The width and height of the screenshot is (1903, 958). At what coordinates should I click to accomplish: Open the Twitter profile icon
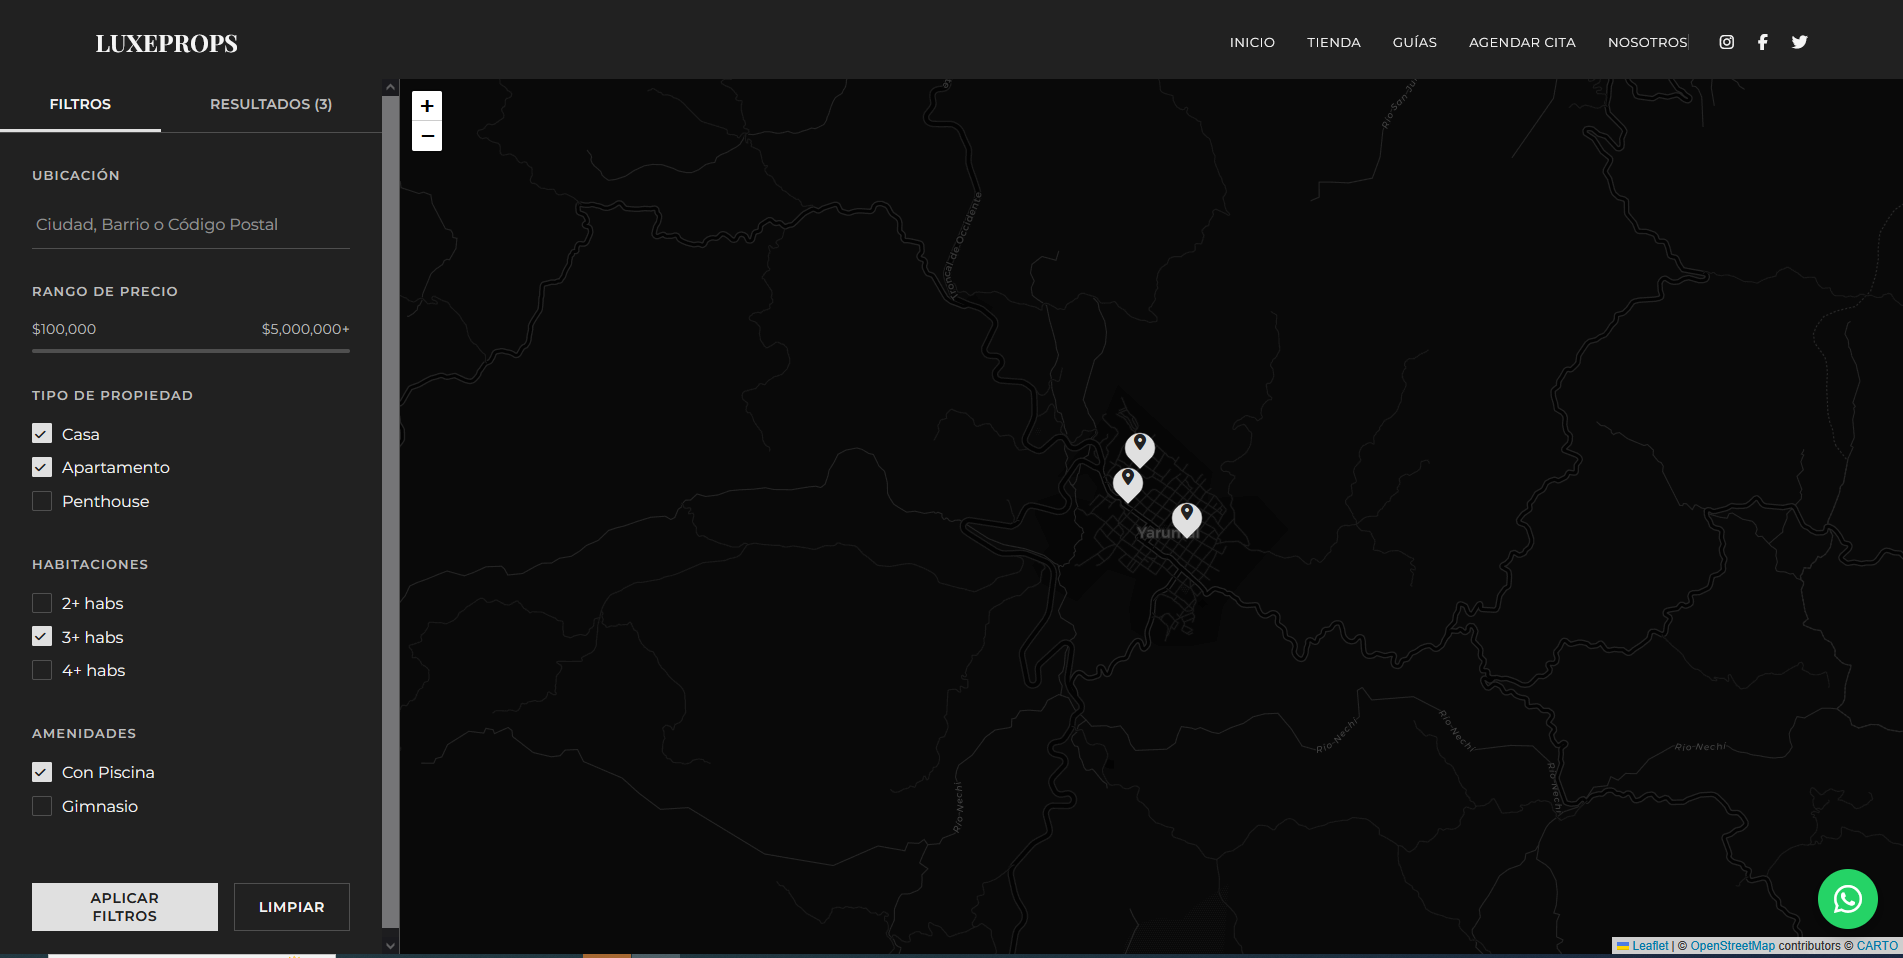pyautogui.click(x=1799, y=42)
